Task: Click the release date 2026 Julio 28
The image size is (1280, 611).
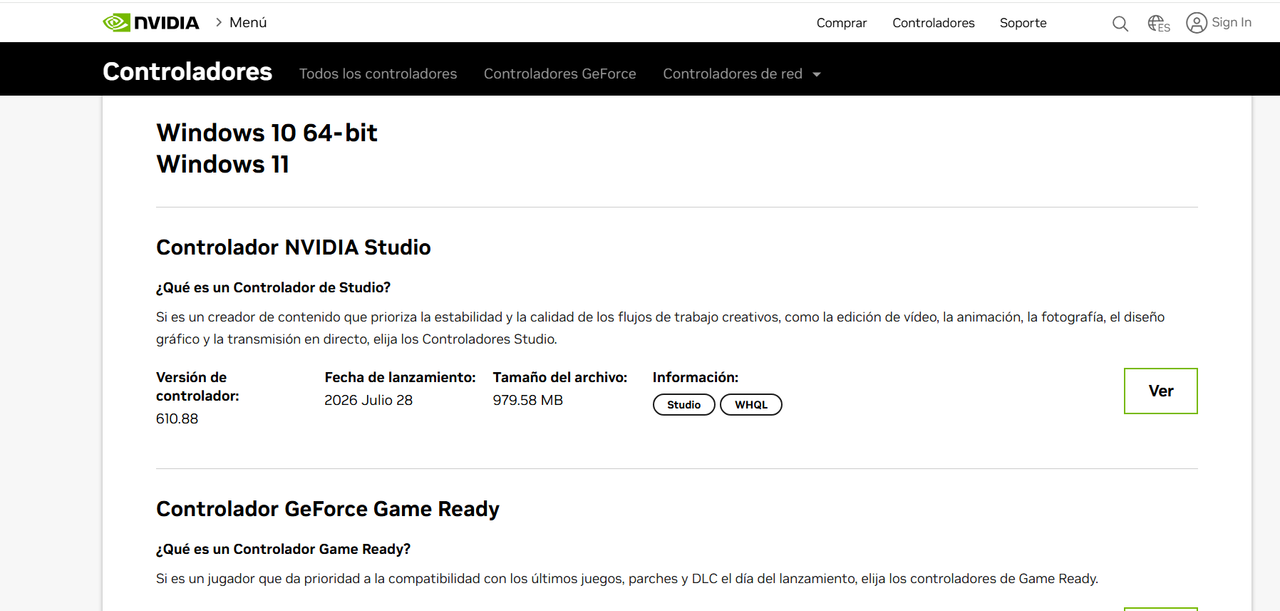Action: click(369, 400)
